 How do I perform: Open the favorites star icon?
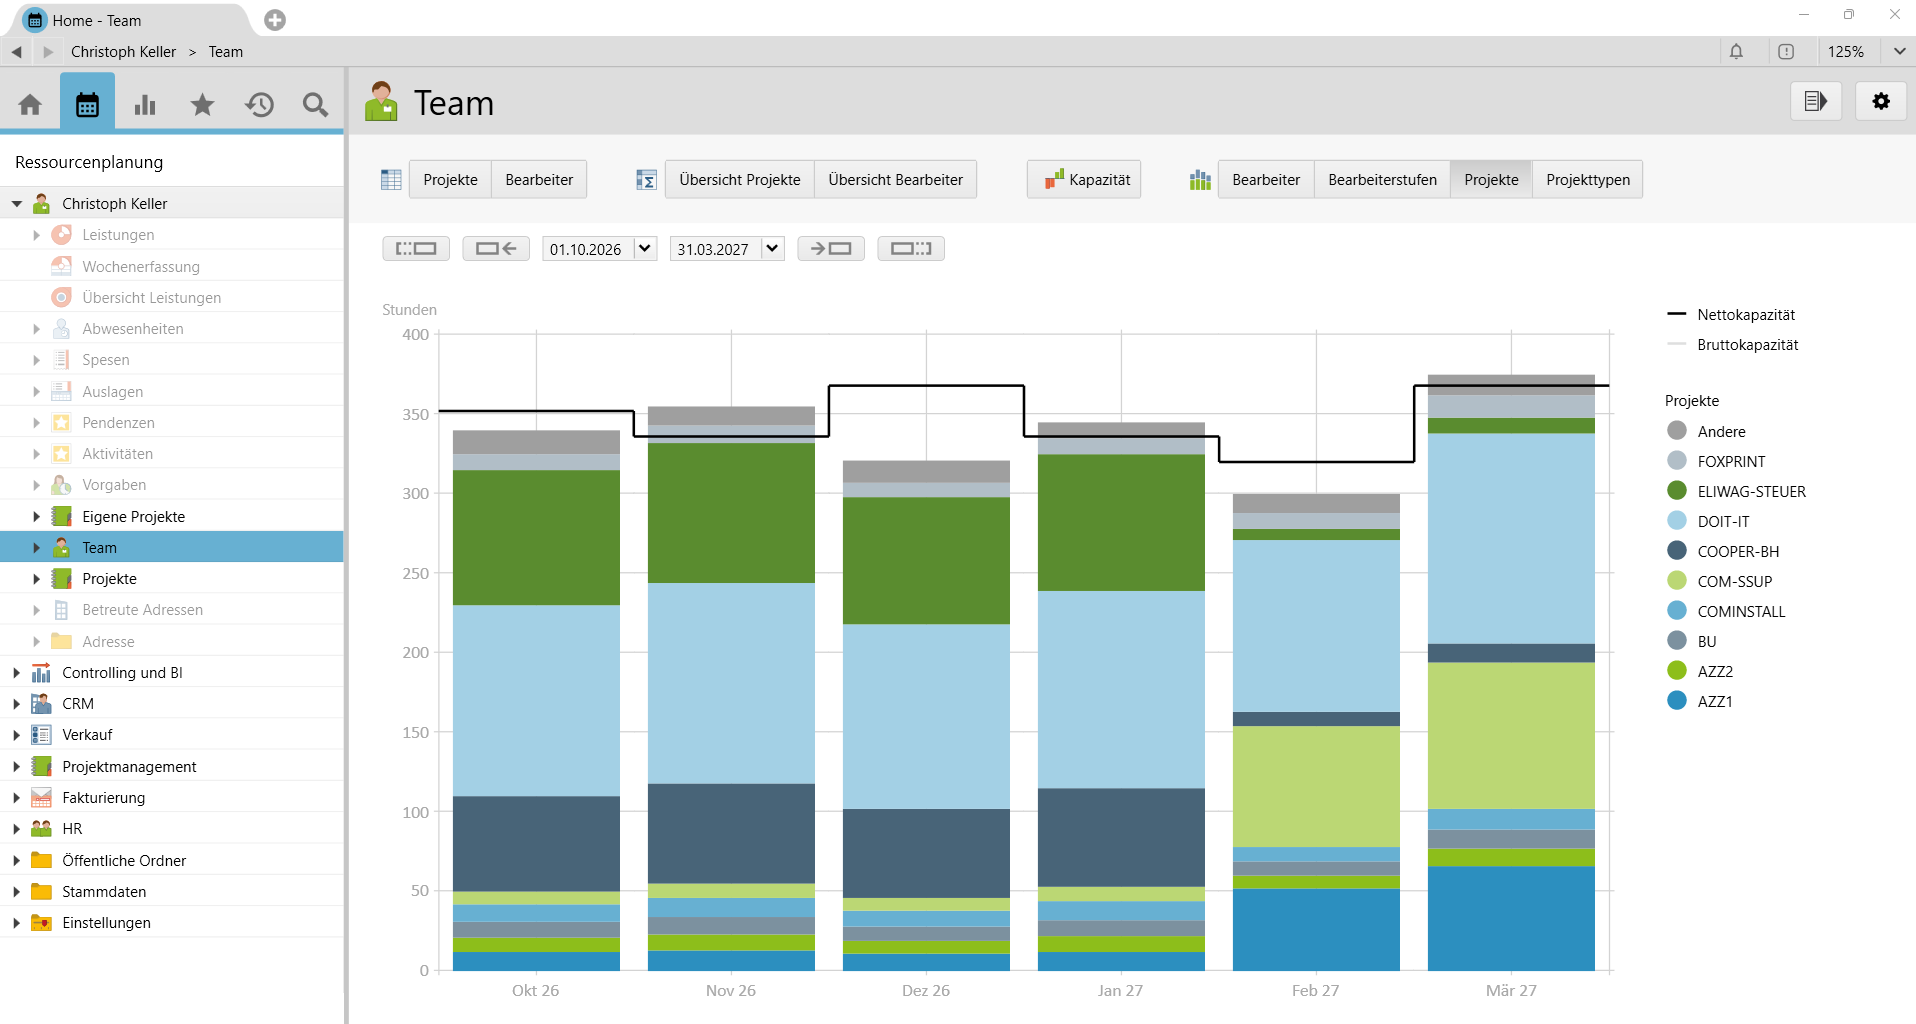(x=202, y=104)
